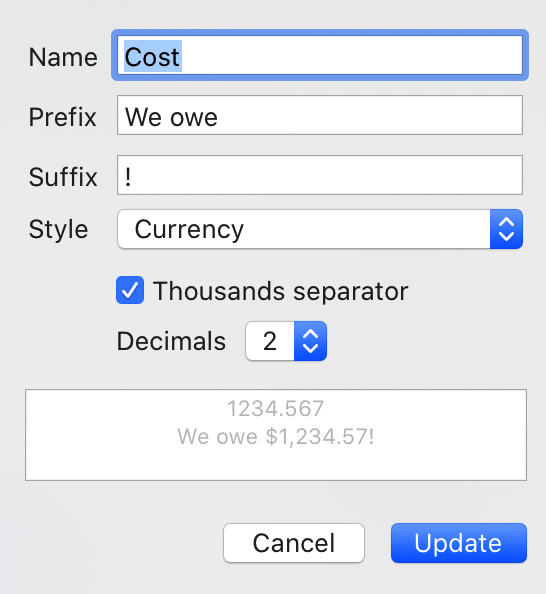Click the sample number 1234.567 in preview
The width and height of the screenshot is (546, 594).
(275, 409)
